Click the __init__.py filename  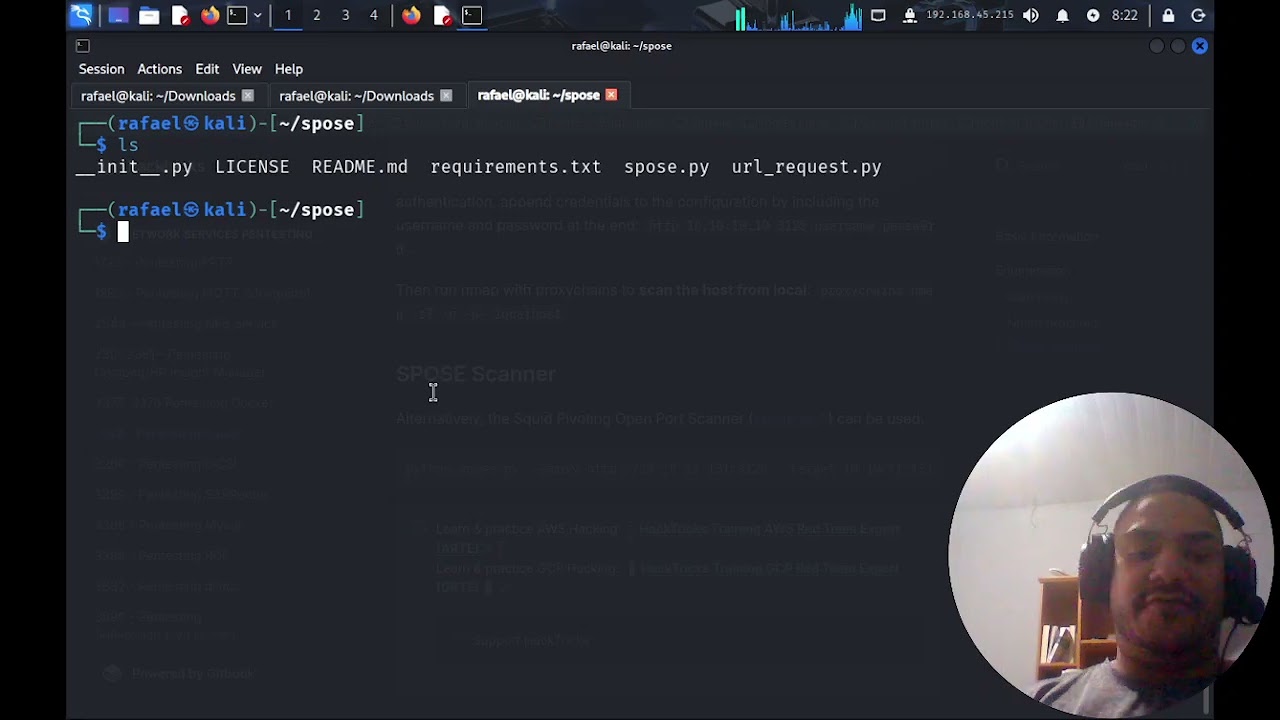[134, 167]
